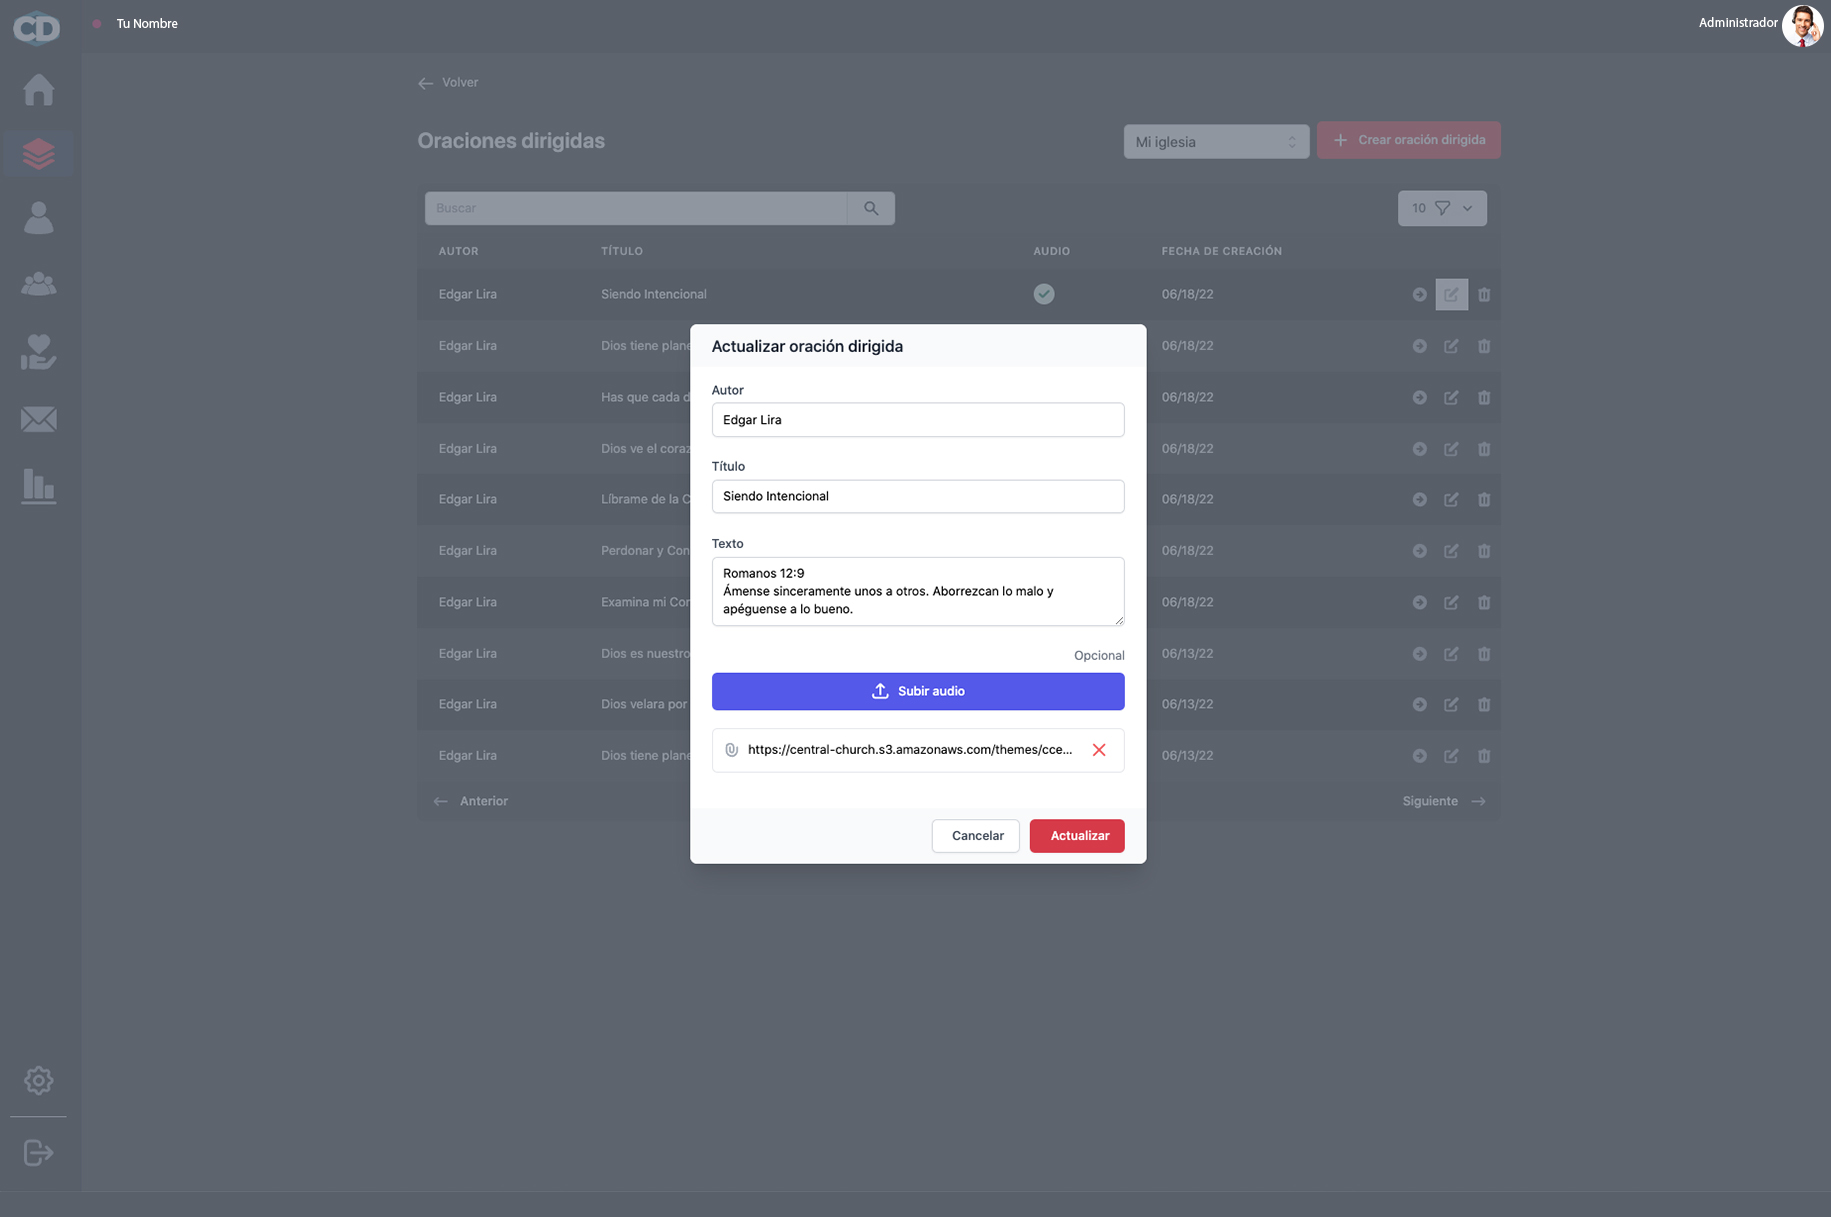1831x1217 pixels.
Task: Click the Subir audio button
Action: [918, 692]
